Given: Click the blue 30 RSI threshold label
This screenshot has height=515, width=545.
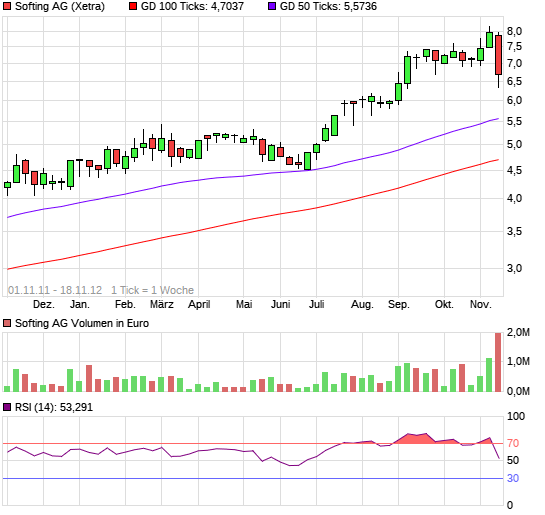Looking at the screenshot, I should click(513, 479).
